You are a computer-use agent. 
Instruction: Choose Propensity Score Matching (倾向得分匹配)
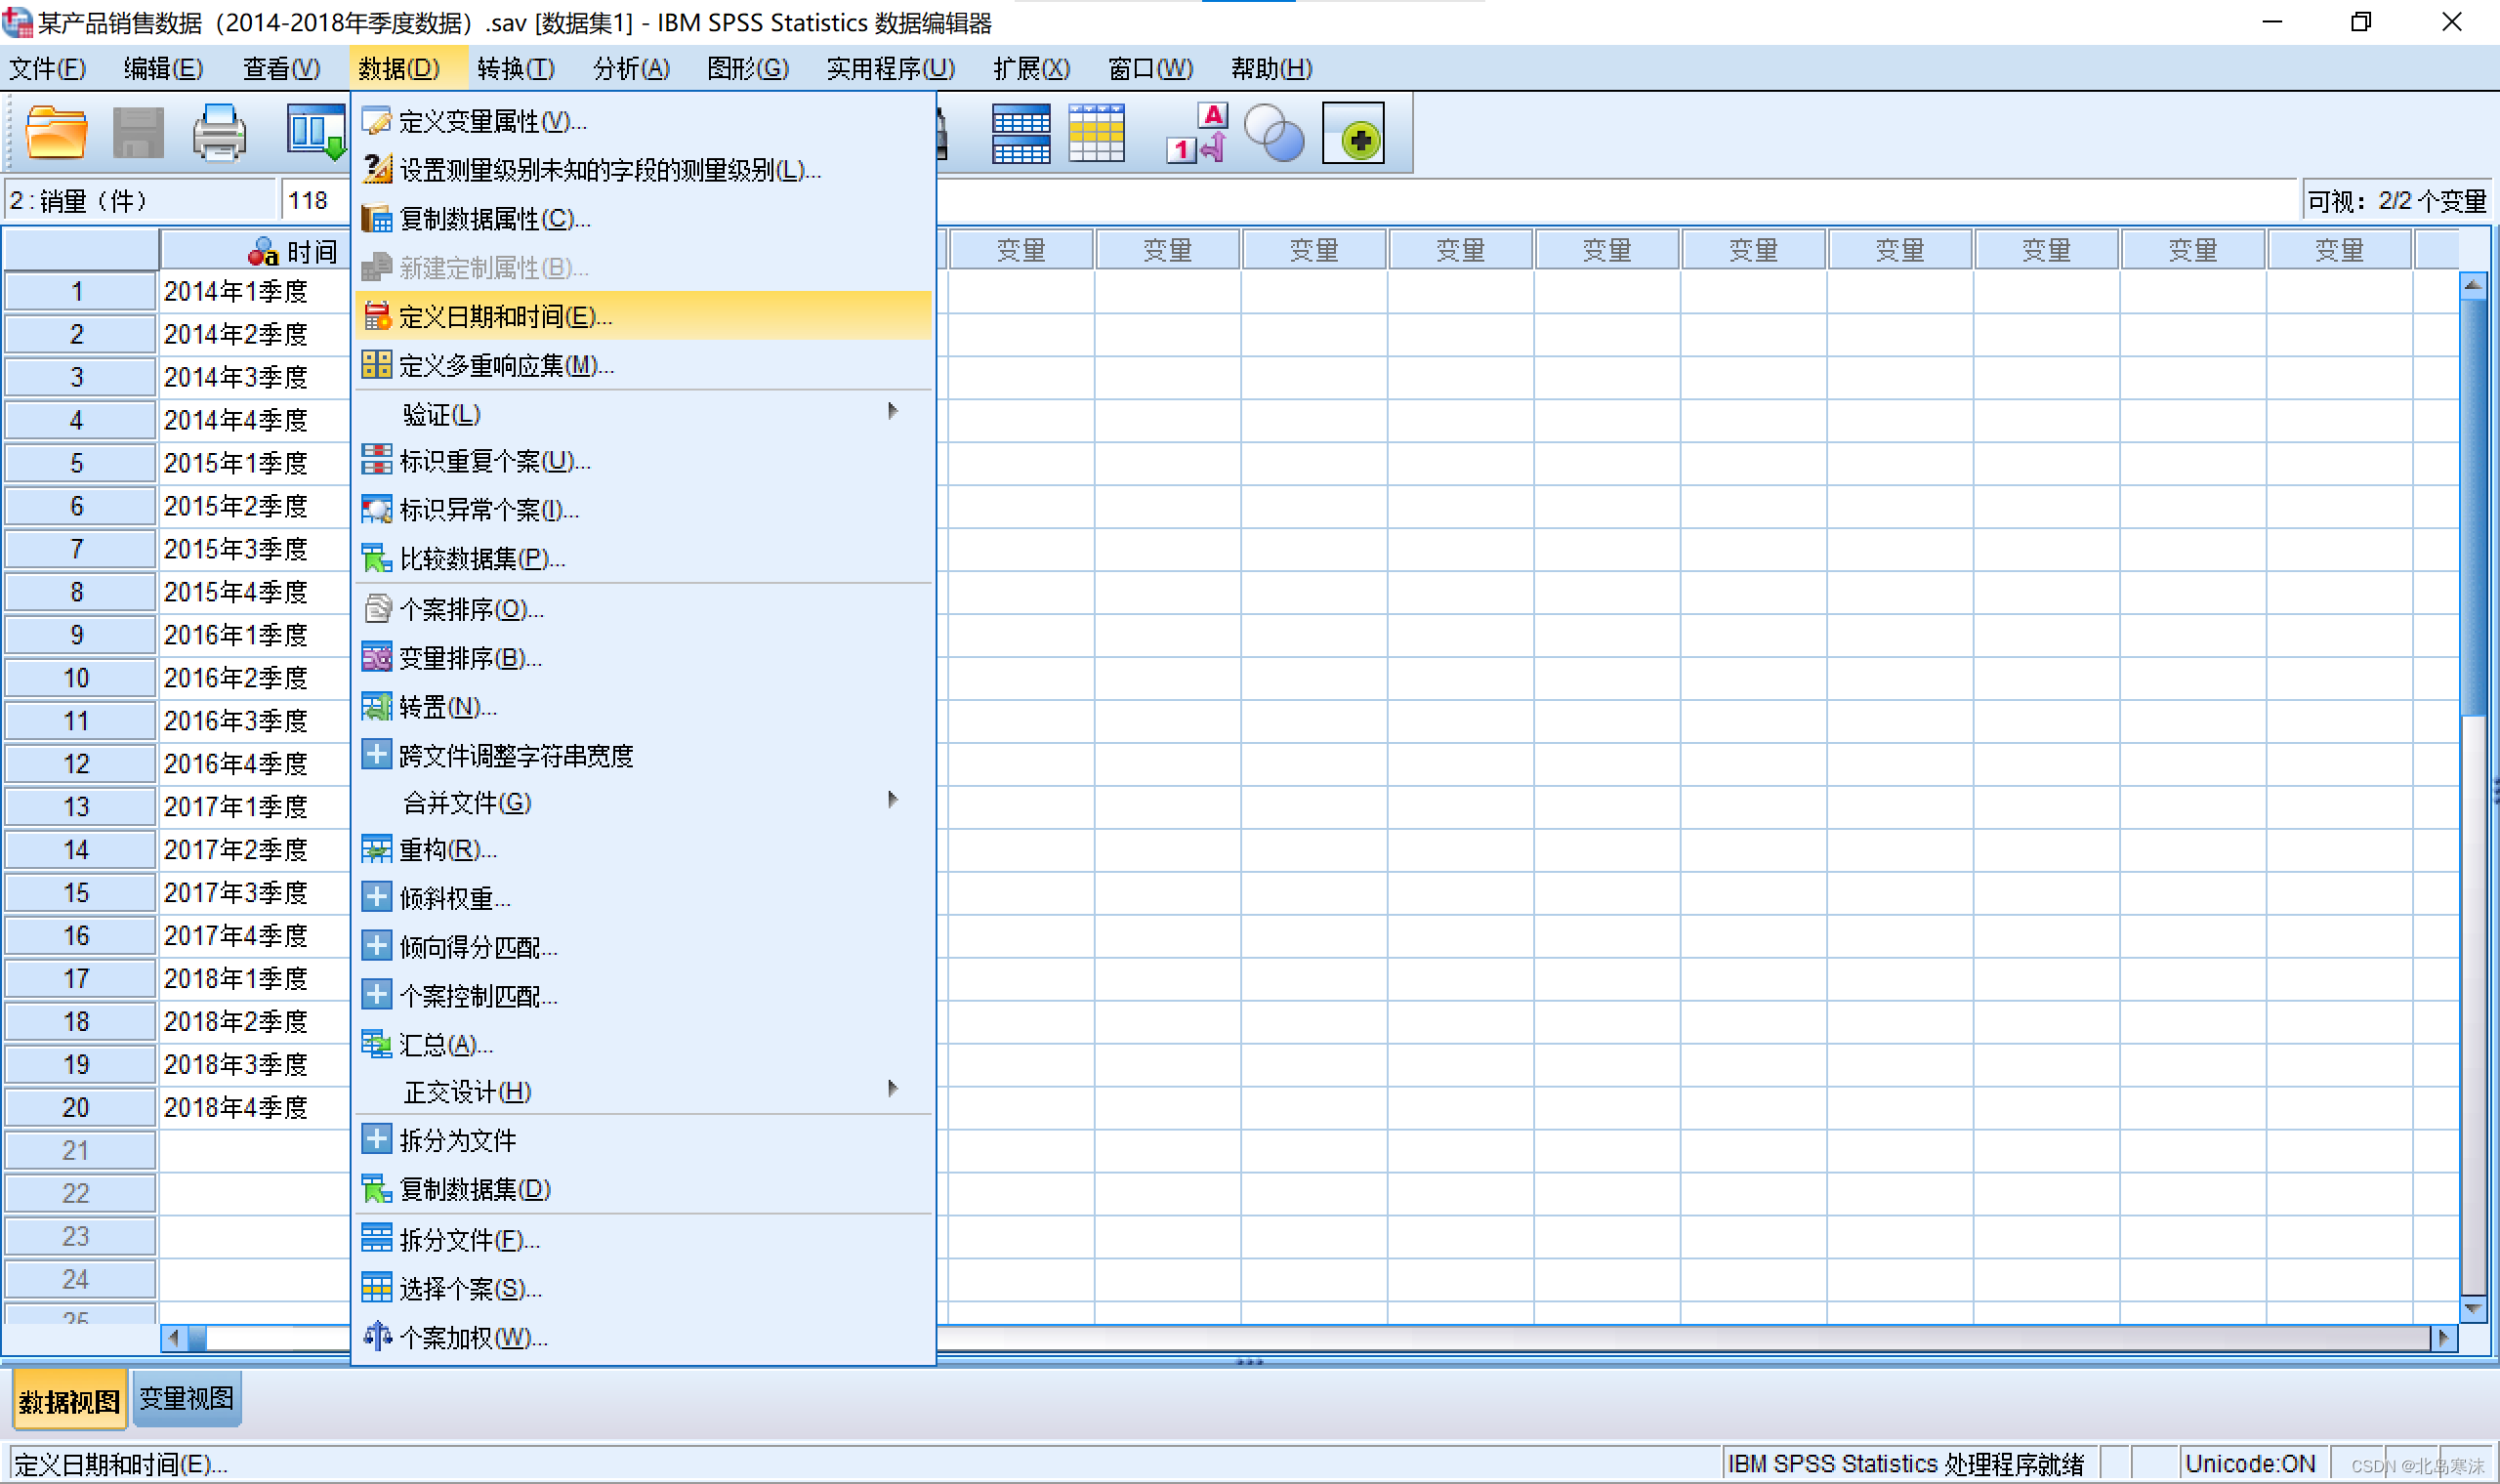pos(644,947)
